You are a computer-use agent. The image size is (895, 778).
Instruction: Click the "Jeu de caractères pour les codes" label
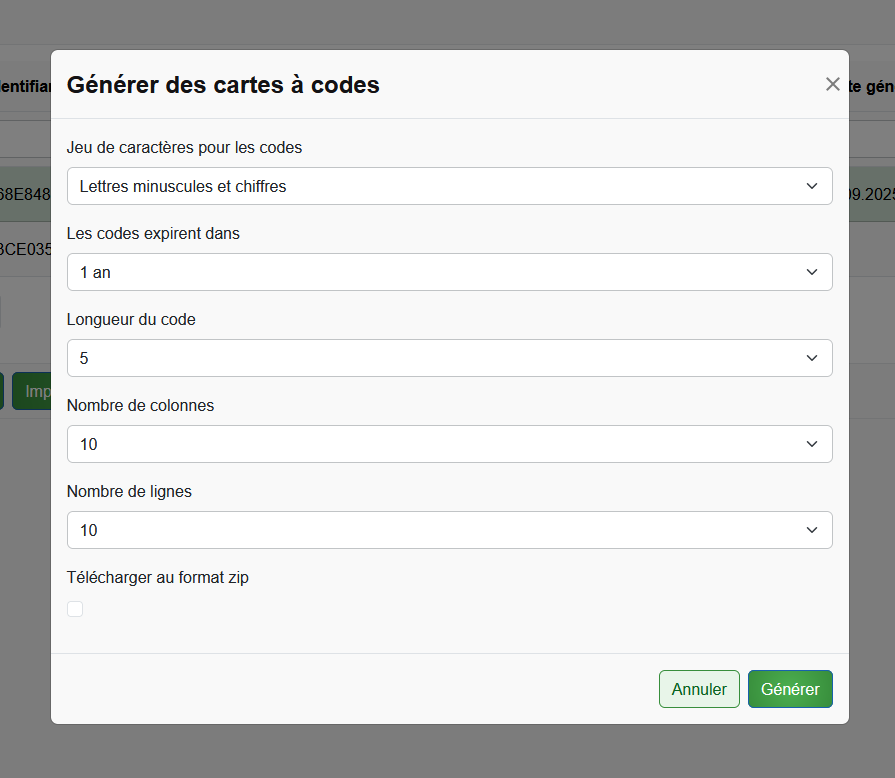point(184,147)
